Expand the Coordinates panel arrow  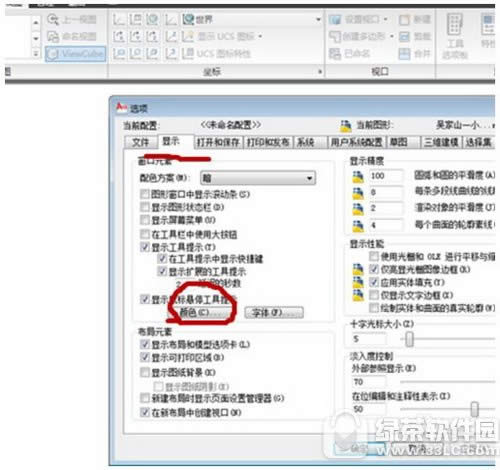(320, 71)
